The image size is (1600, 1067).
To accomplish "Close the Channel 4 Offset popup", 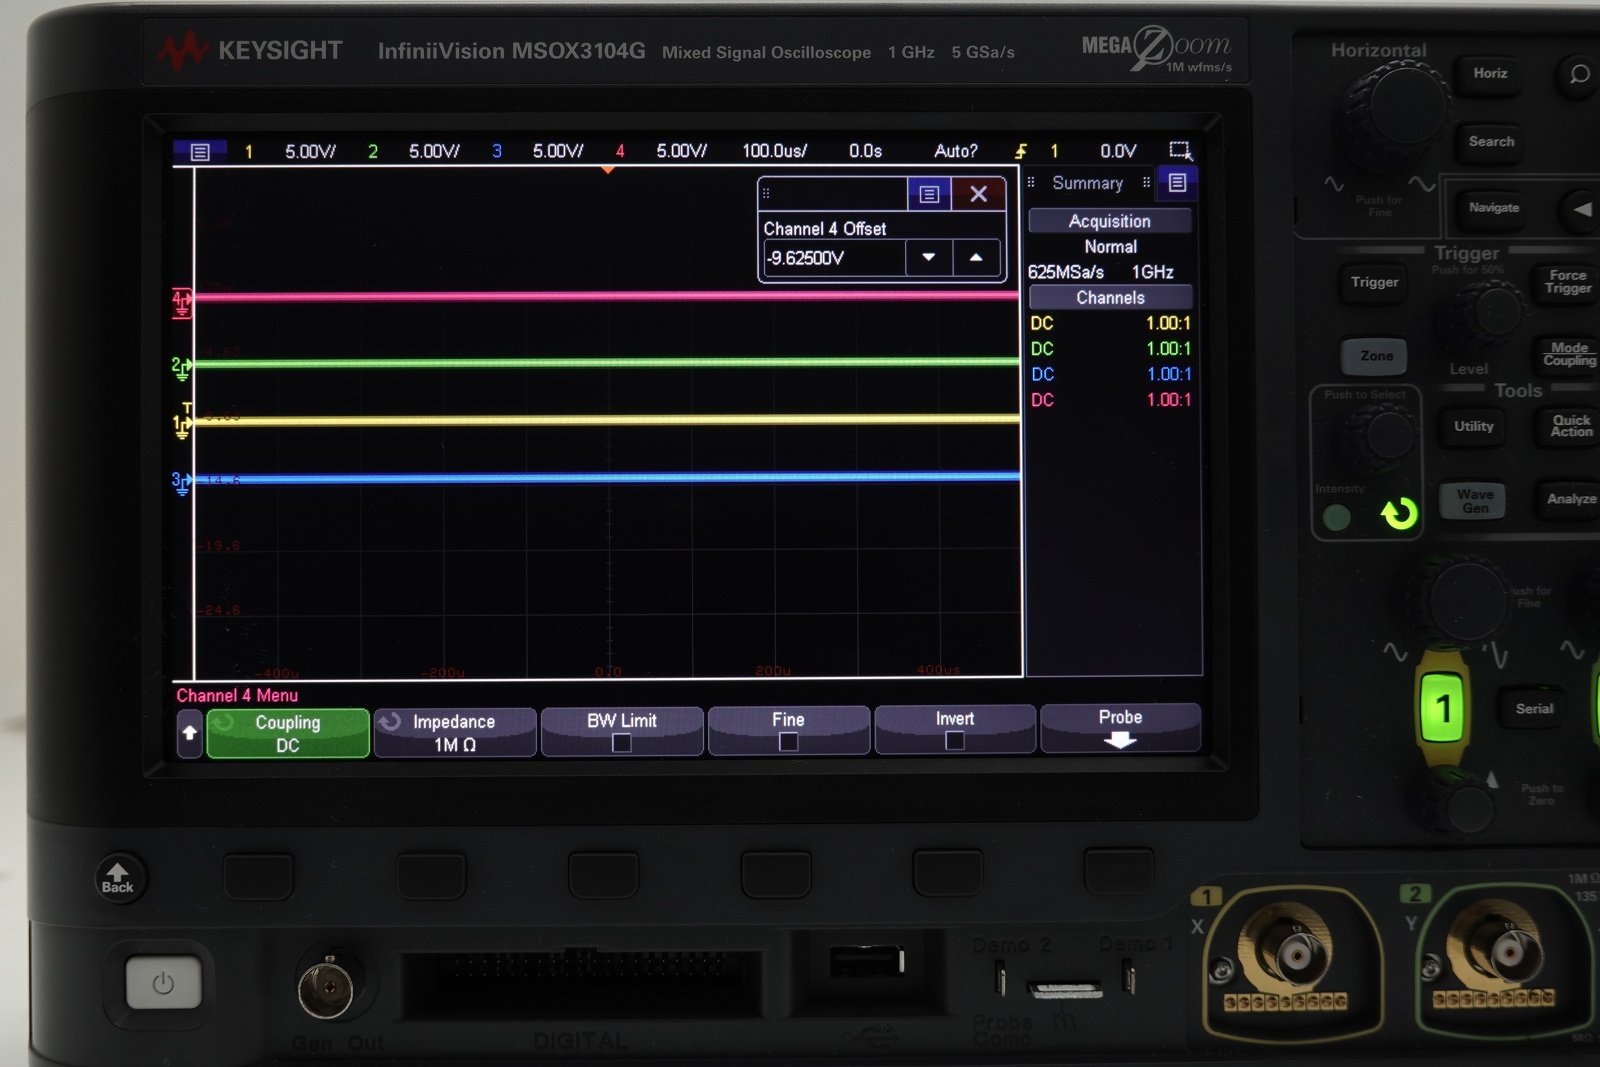I will point(978,194).
